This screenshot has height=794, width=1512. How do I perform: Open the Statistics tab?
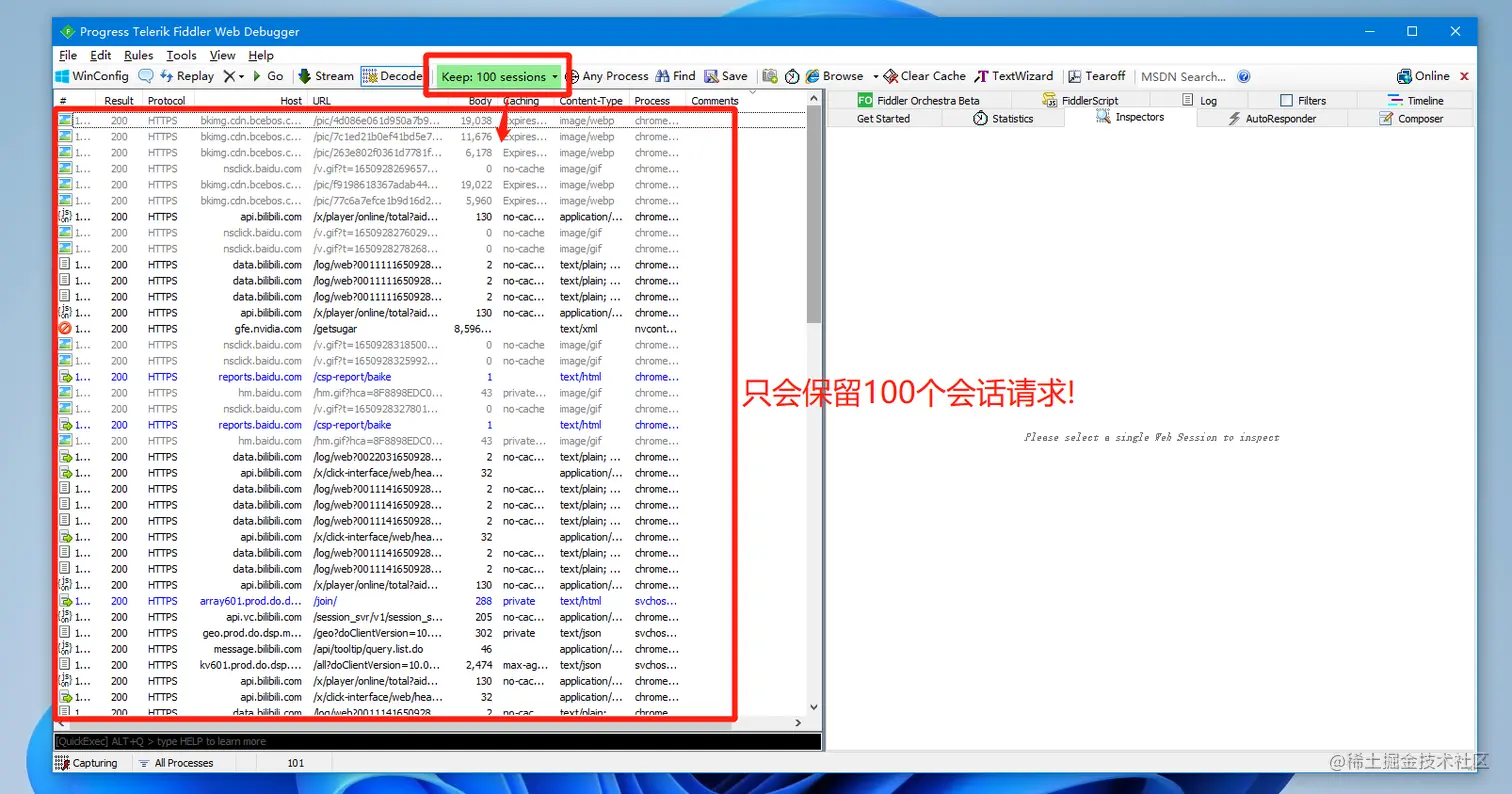(1002, 118)
